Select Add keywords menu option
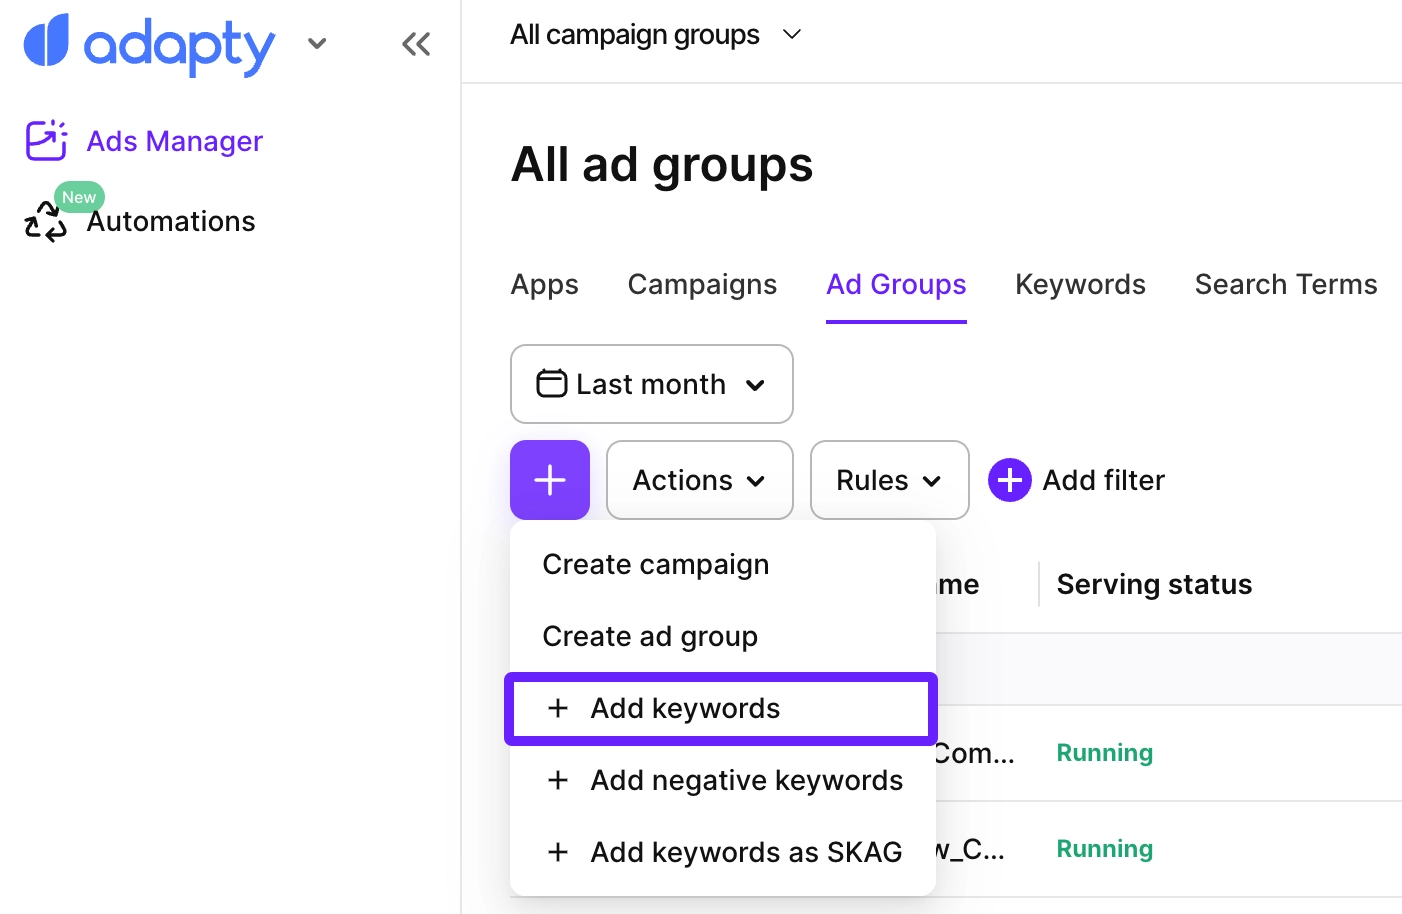 point(685,708)
